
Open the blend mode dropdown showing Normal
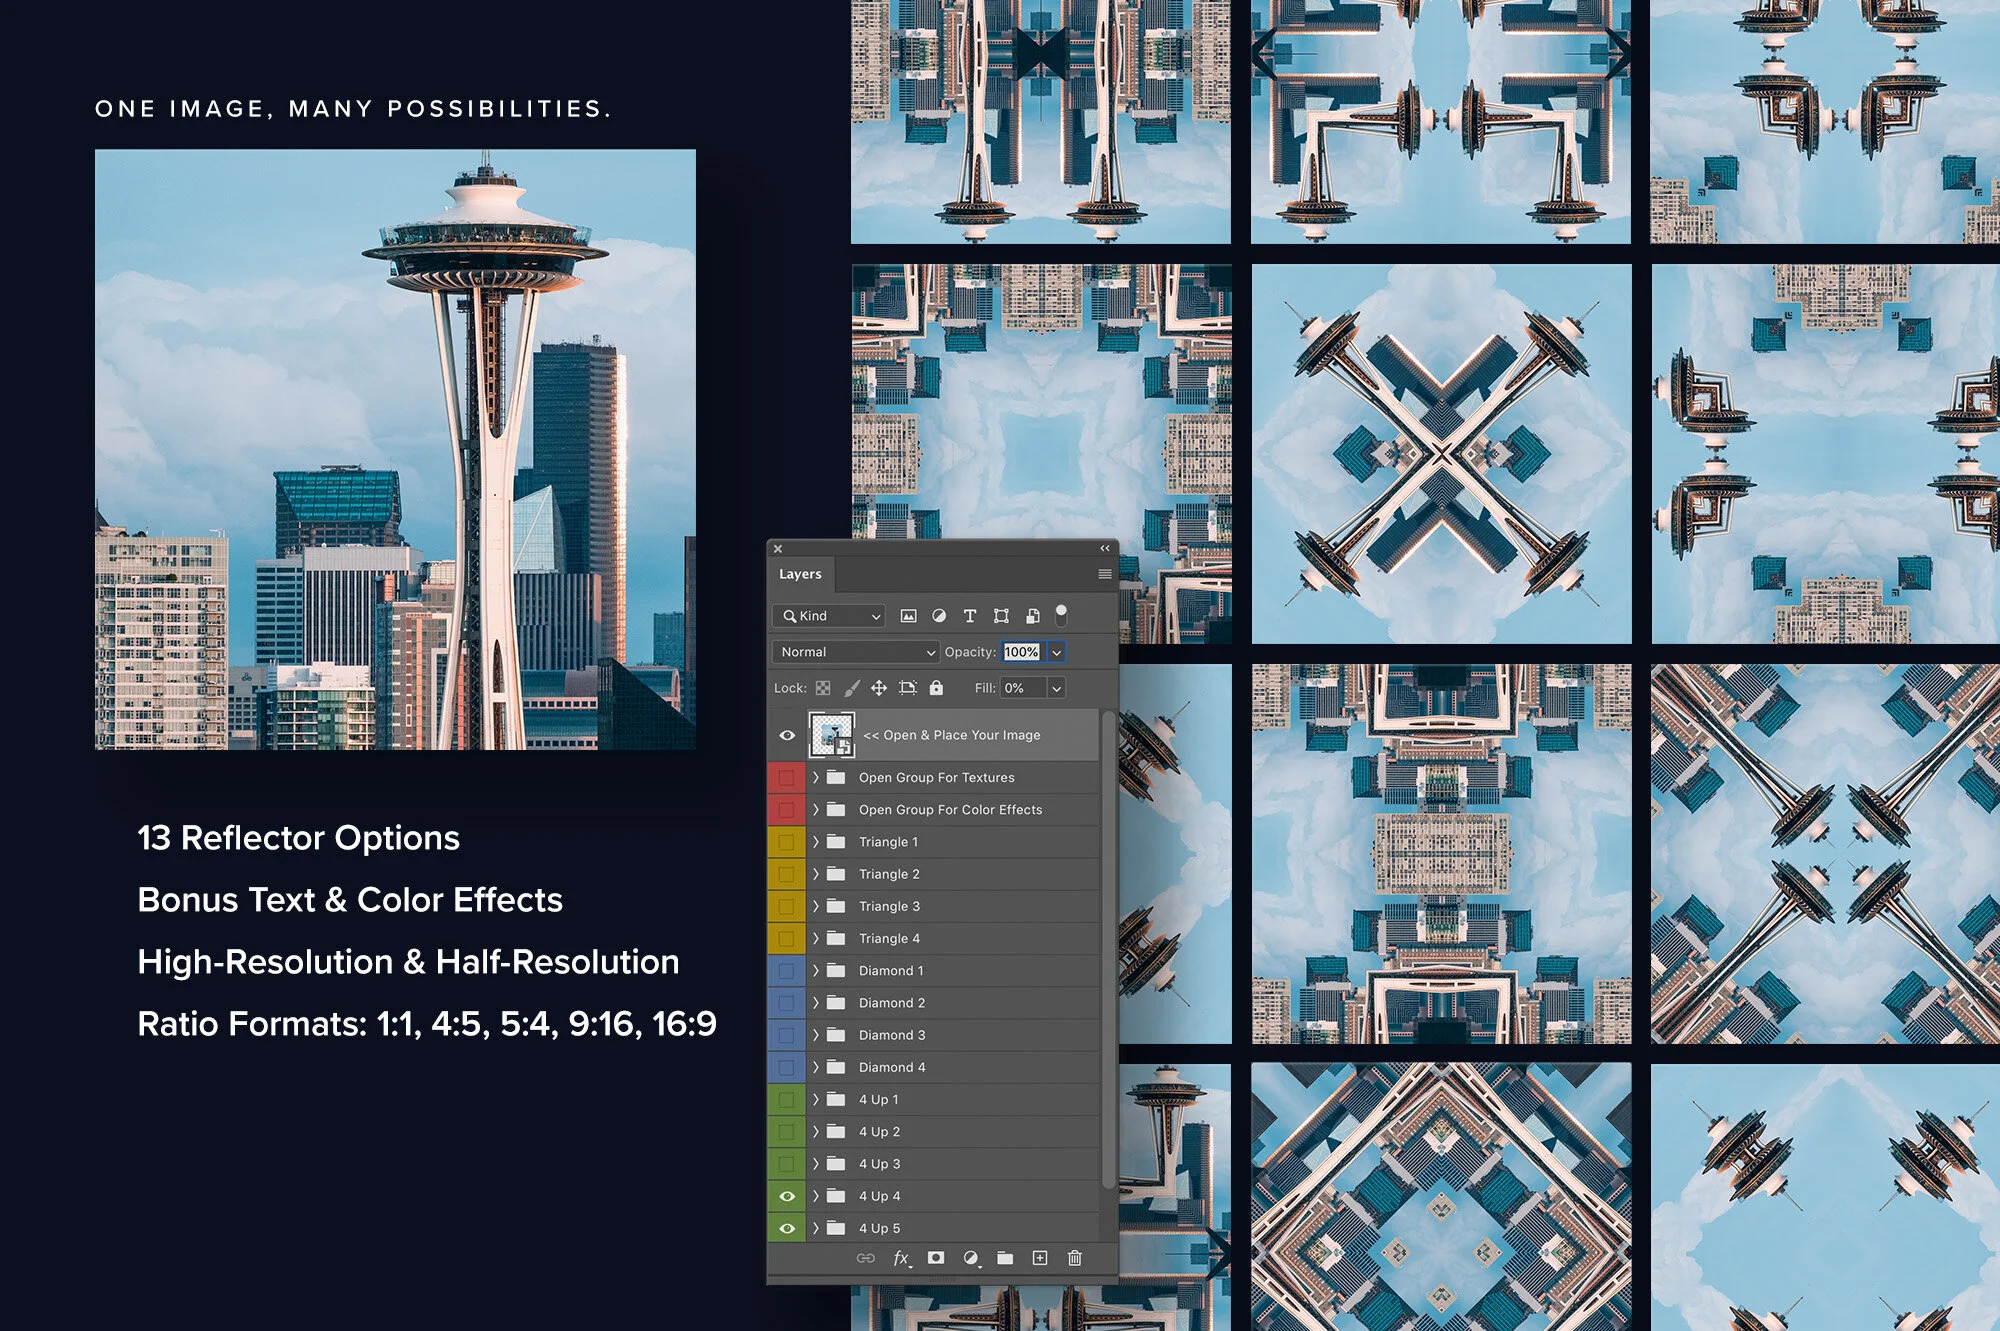coord(855,652)
